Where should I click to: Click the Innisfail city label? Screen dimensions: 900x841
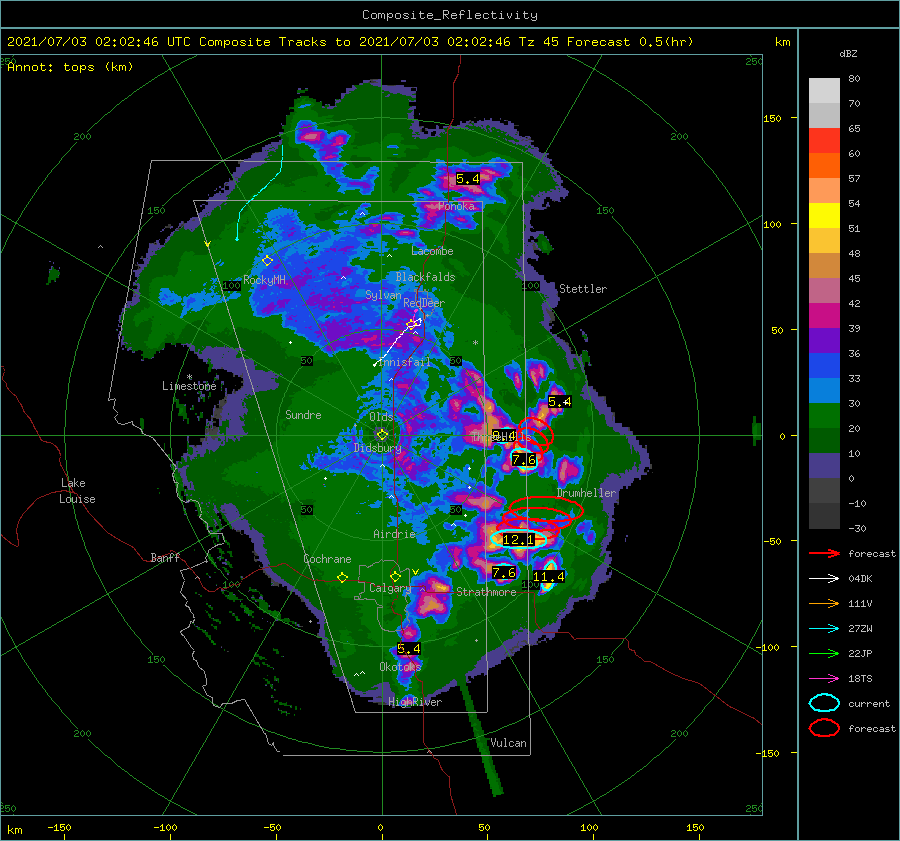[x=405, y=362]
